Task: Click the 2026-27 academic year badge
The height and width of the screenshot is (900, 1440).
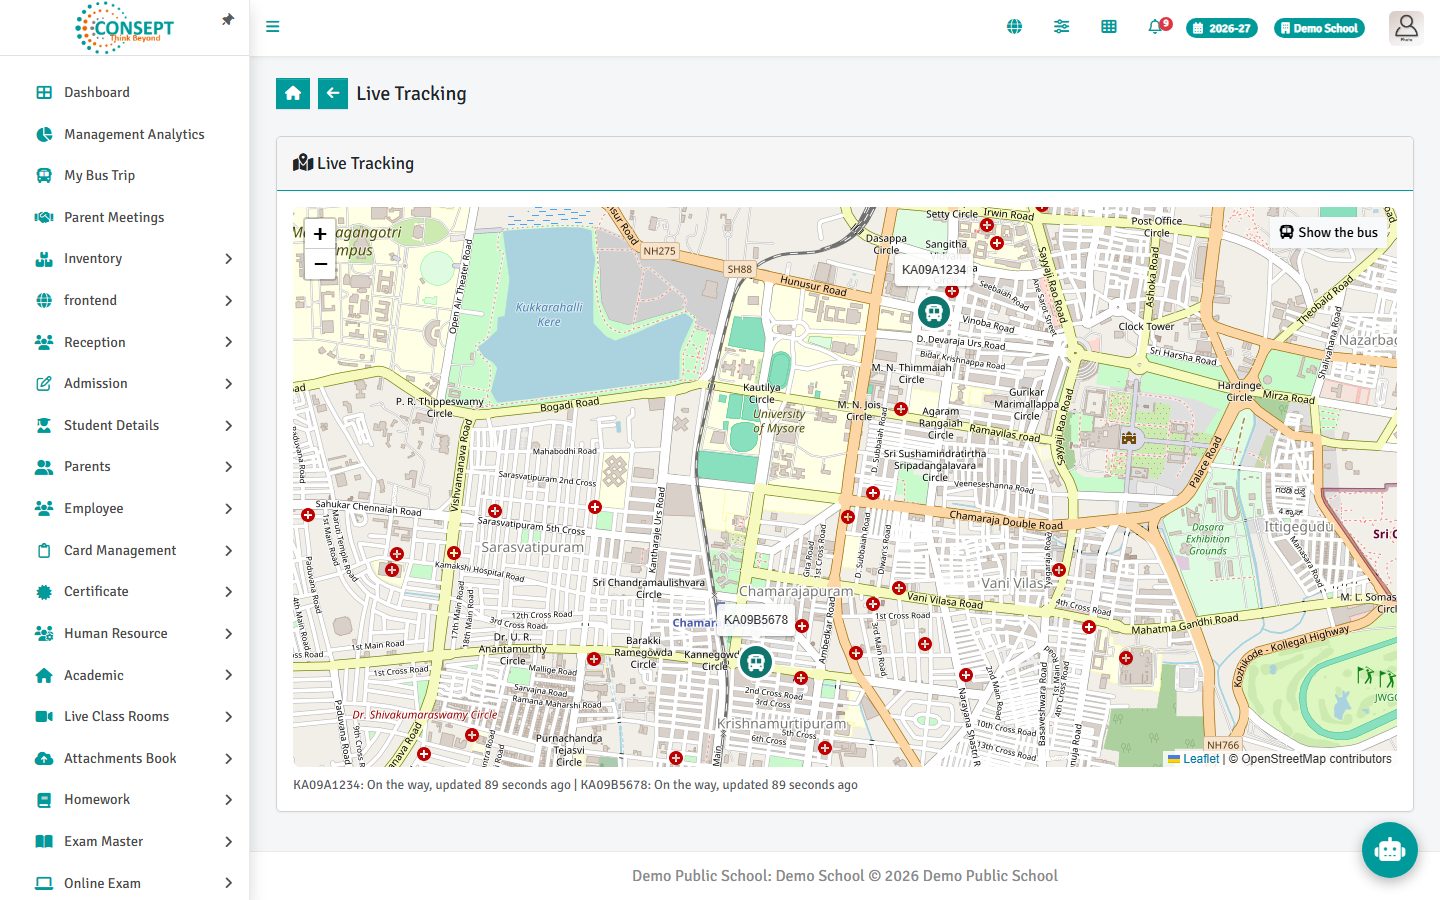Action: (1222, 28)
